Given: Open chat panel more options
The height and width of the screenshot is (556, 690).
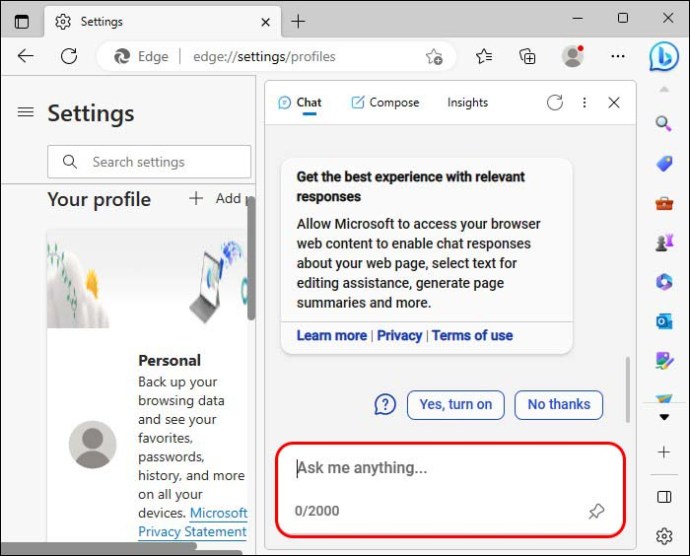Looking at the screenshot, I should tap(584, 103).
